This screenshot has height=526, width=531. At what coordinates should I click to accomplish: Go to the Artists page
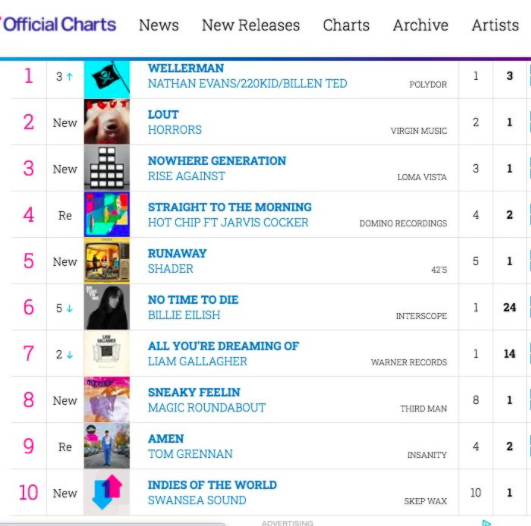pyautogui.click(x=495, y=25)
